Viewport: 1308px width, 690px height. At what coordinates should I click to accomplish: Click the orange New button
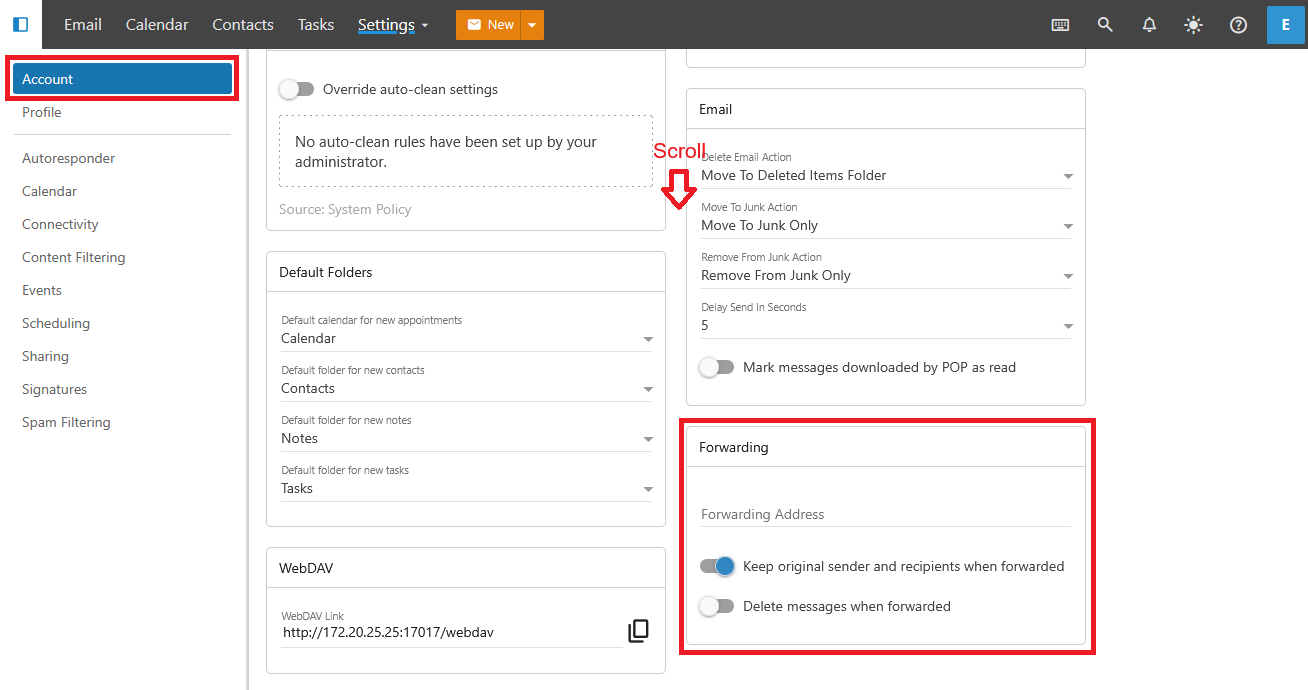tap(489, 25)
